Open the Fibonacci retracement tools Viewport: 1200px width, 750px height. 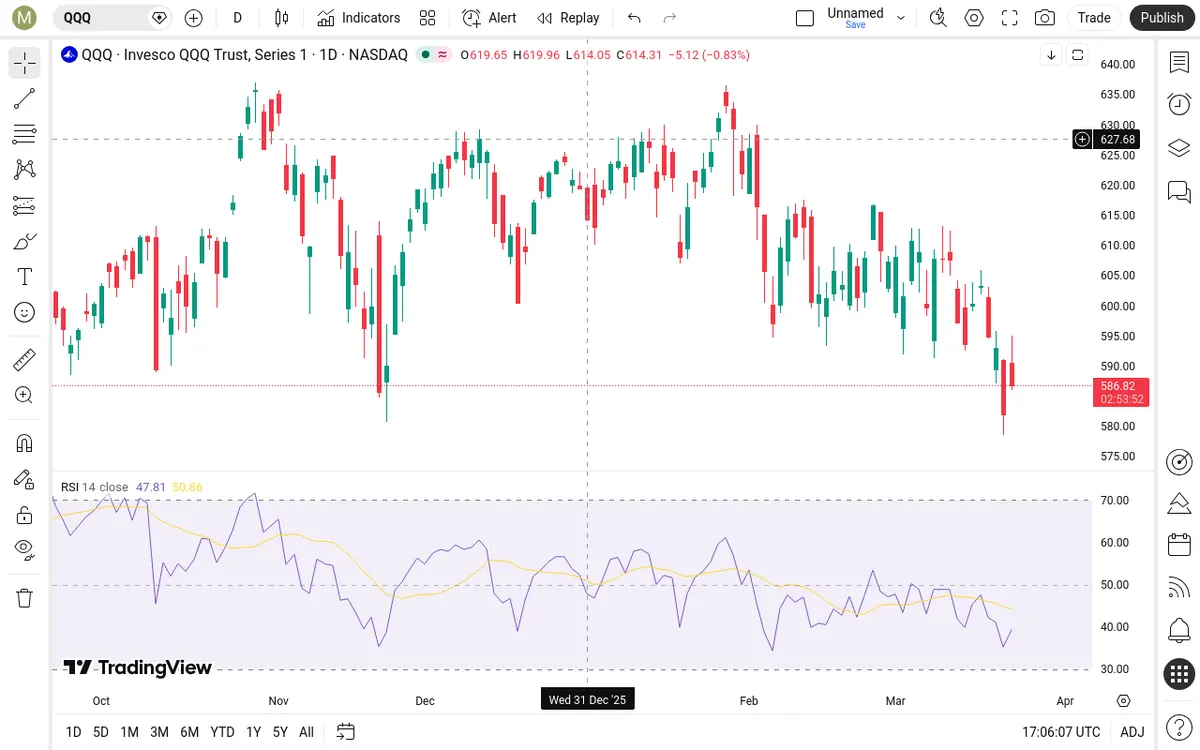[x=25, y=134]
